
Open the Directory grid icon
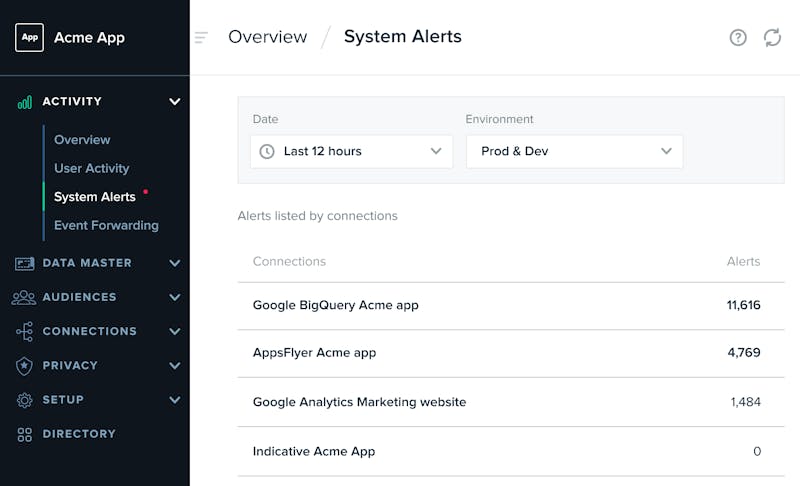point(24,434)
